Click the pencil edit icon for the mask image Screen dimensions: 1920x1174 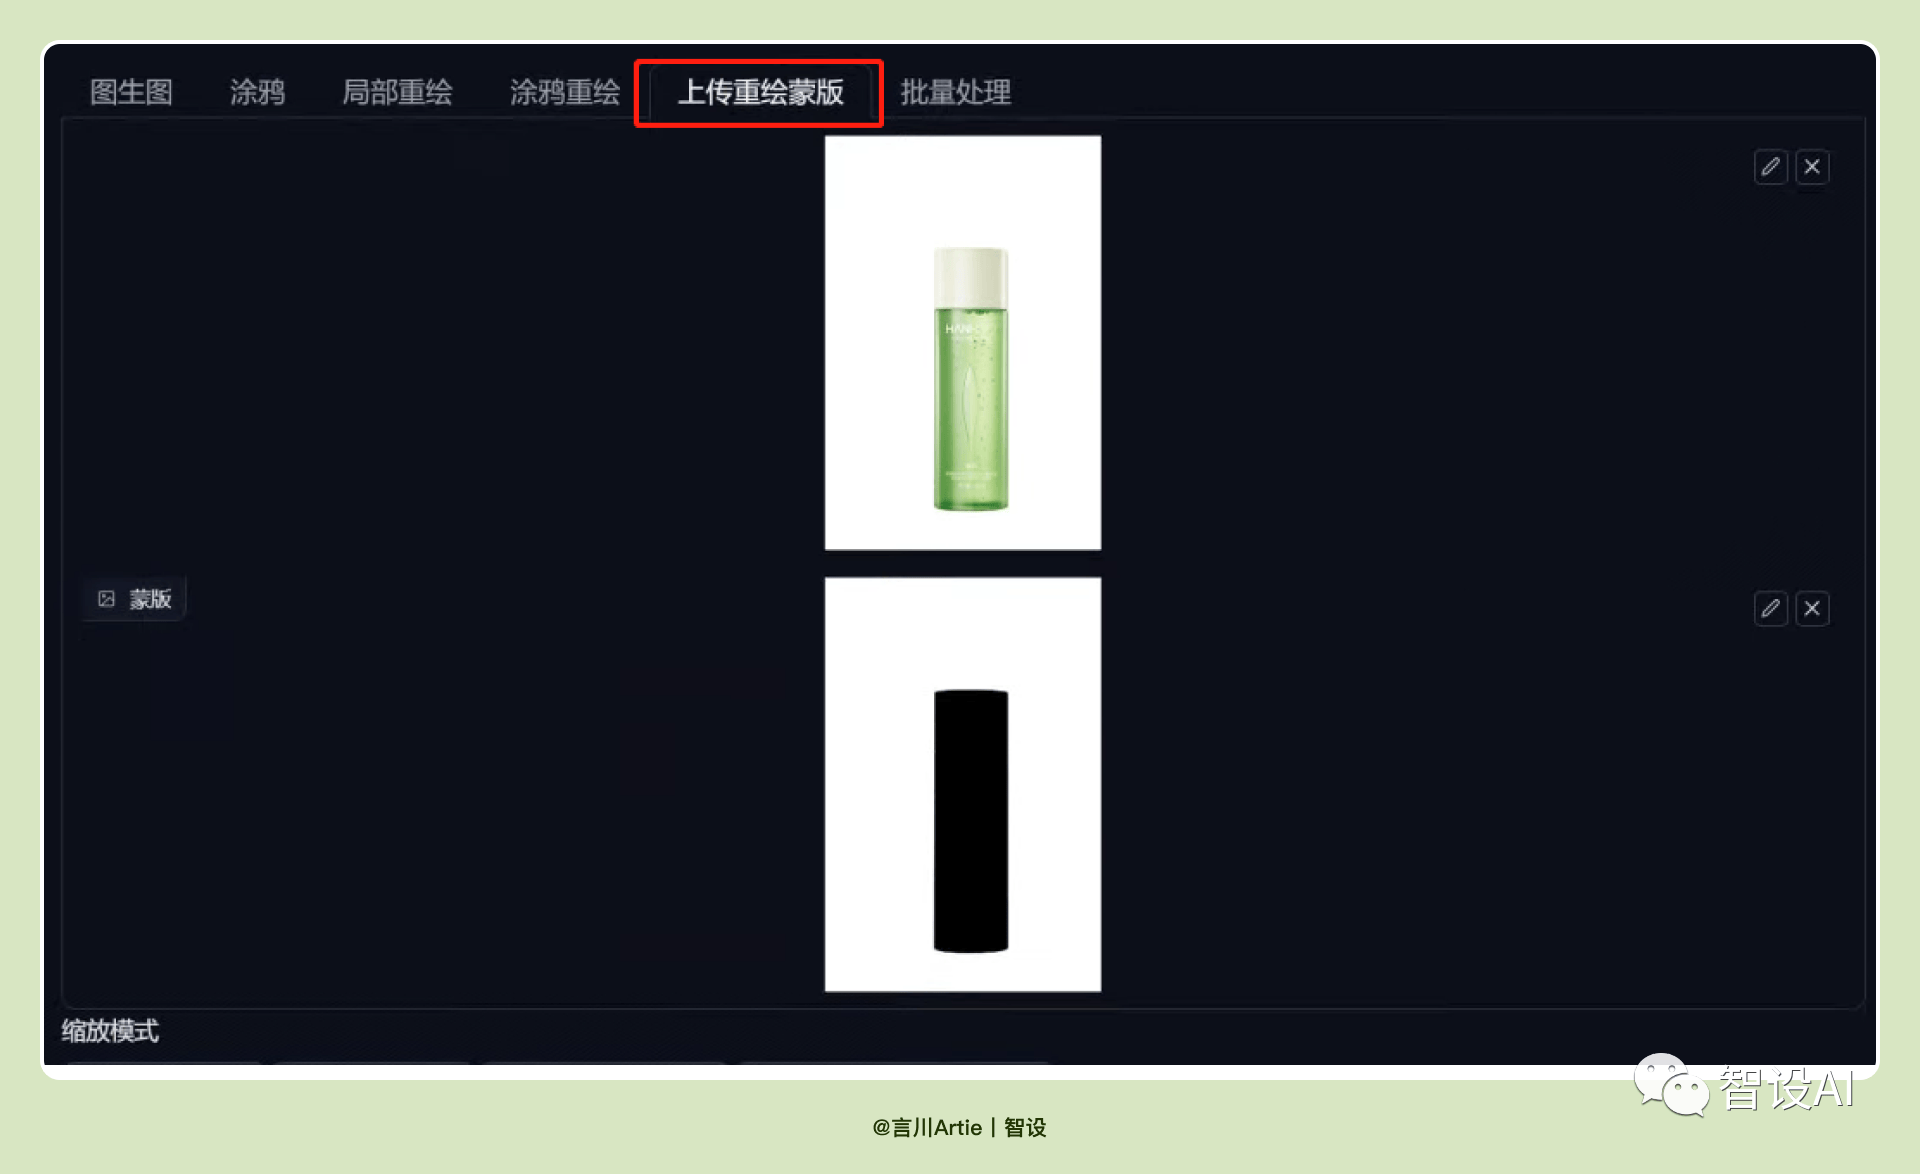[1770, 609]
